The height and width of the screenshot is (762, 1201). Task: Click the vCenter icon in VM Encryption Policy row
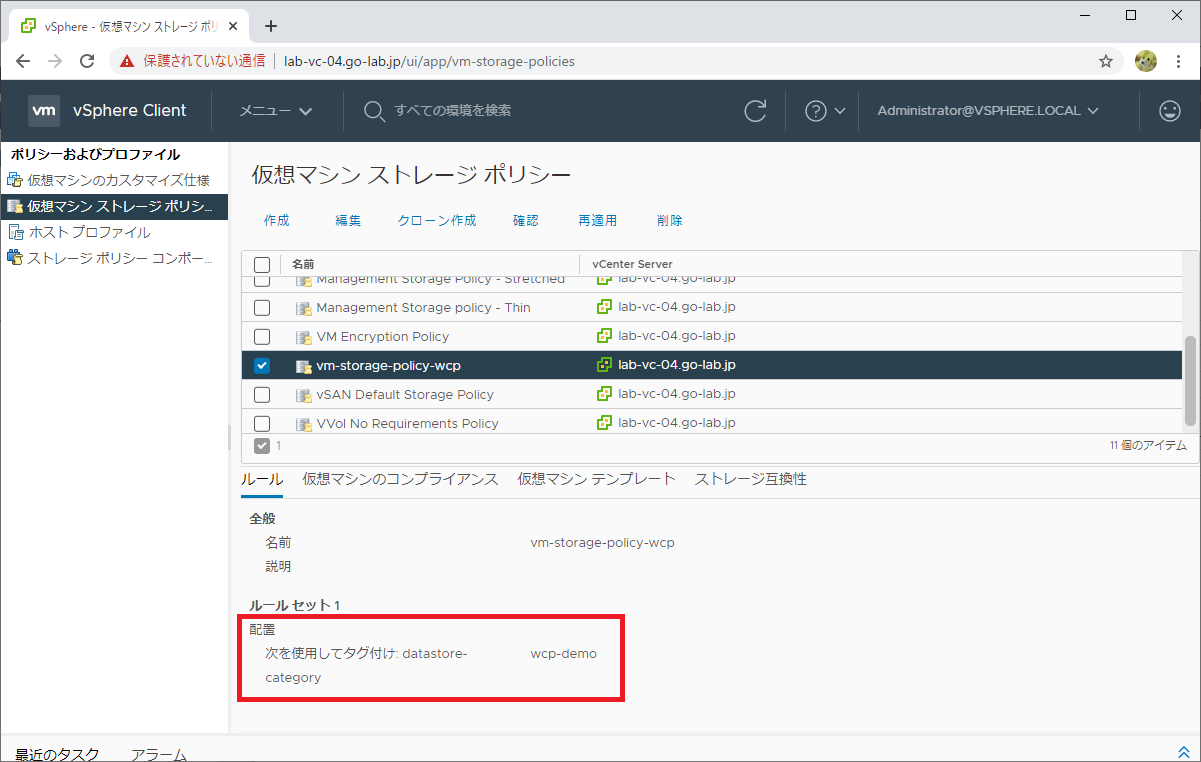[x=604, y=336]
